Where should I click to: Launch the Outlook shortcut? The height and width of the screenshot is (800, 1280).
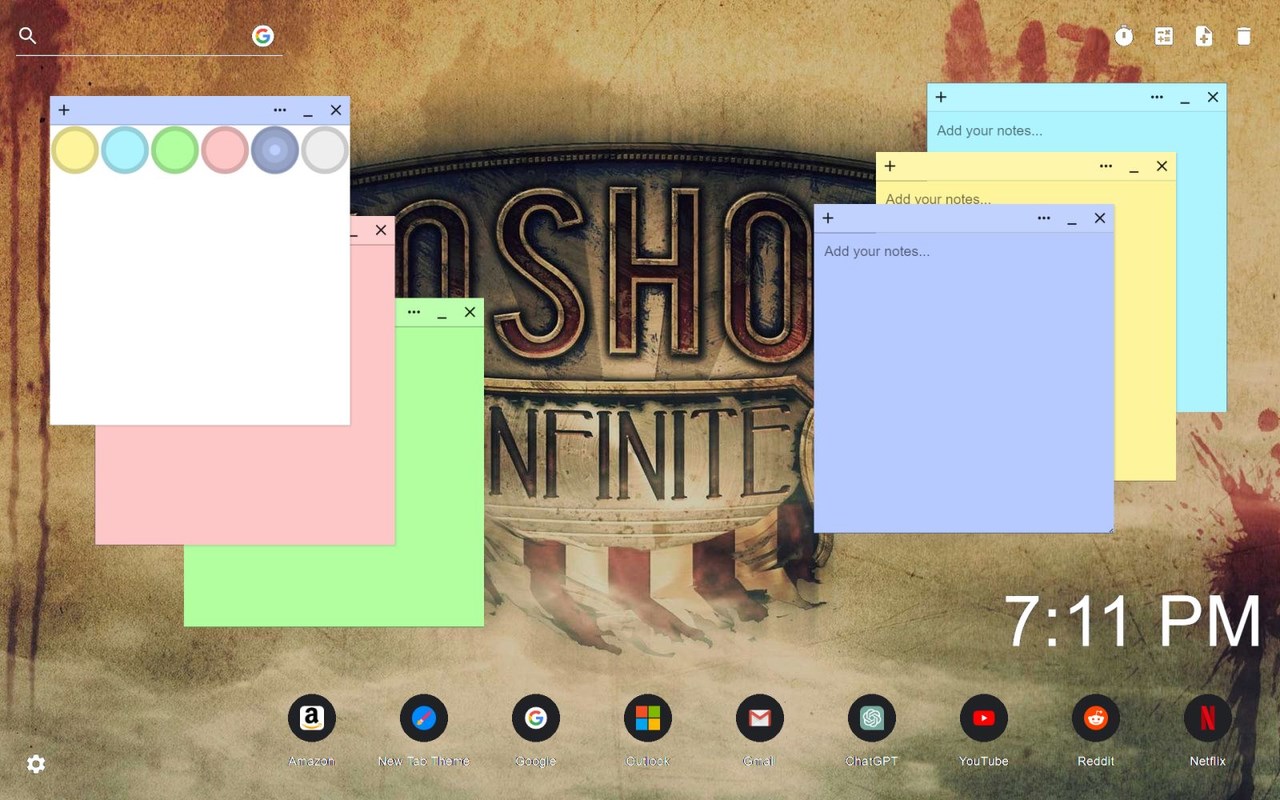(x=648, y=718)
